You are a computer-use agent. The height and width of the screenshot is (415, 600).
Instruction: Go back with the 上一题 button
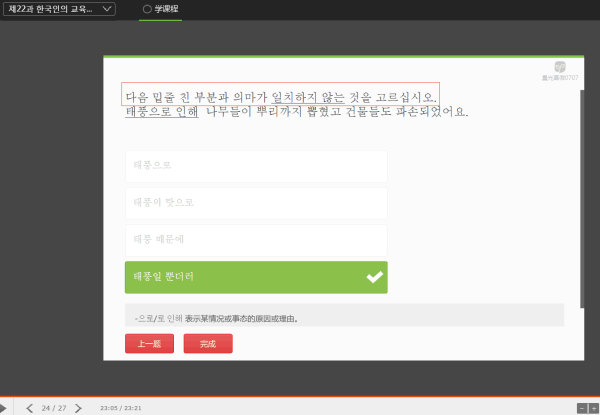[x=149, y=343]
